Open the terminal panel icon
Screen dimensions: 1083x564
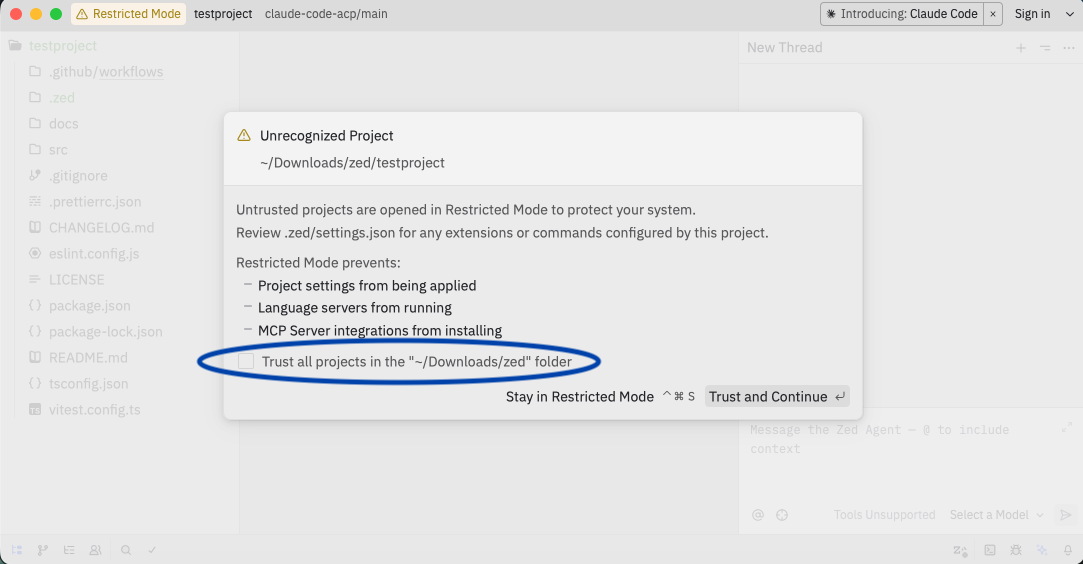pyautogui.click(x=990, y=550)
